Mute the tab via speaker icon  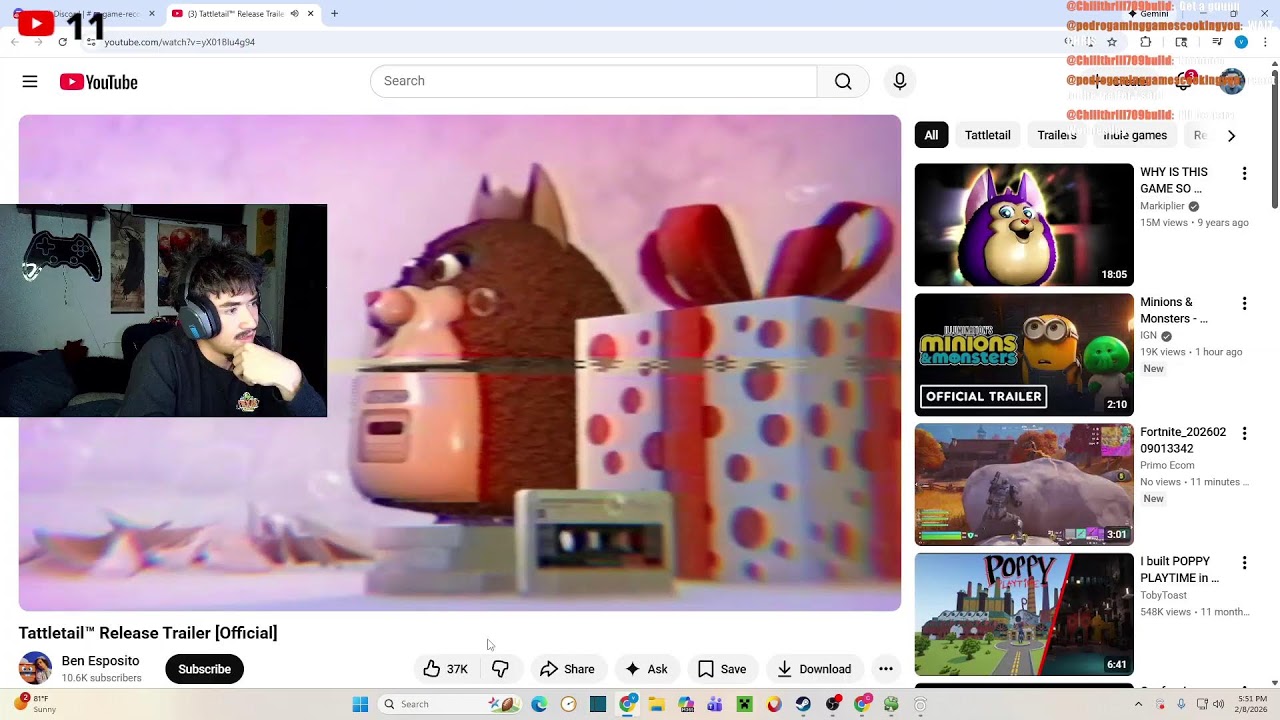click(x=294, y=14)
